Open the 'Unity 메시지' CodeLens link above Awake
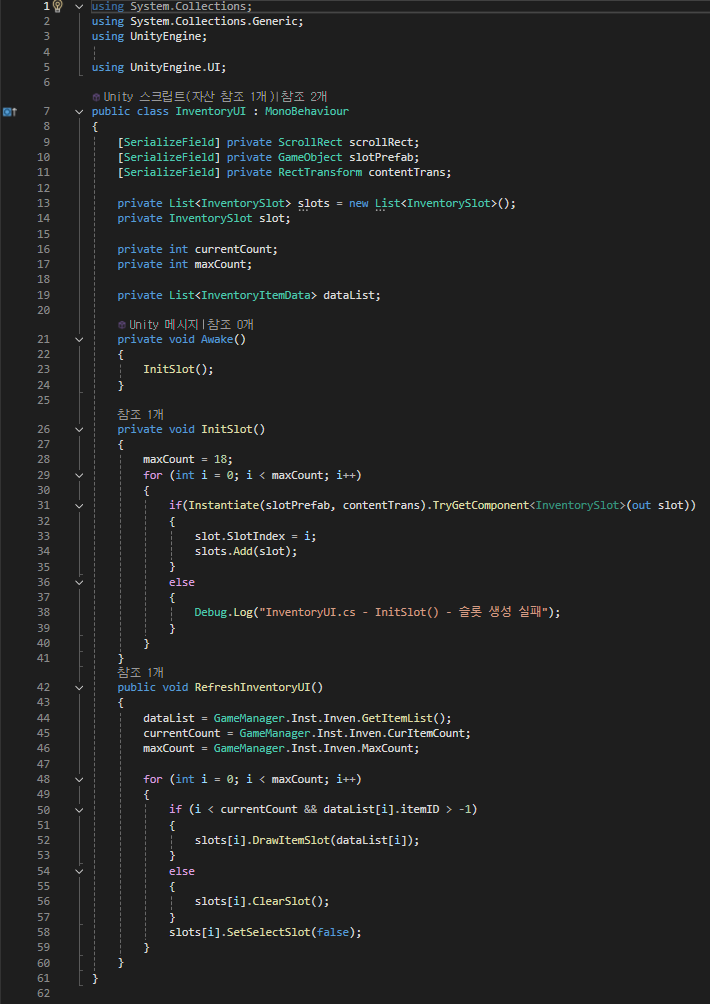Image resolution: width=710 pixels, height=1004 pixels. point(165,325)
